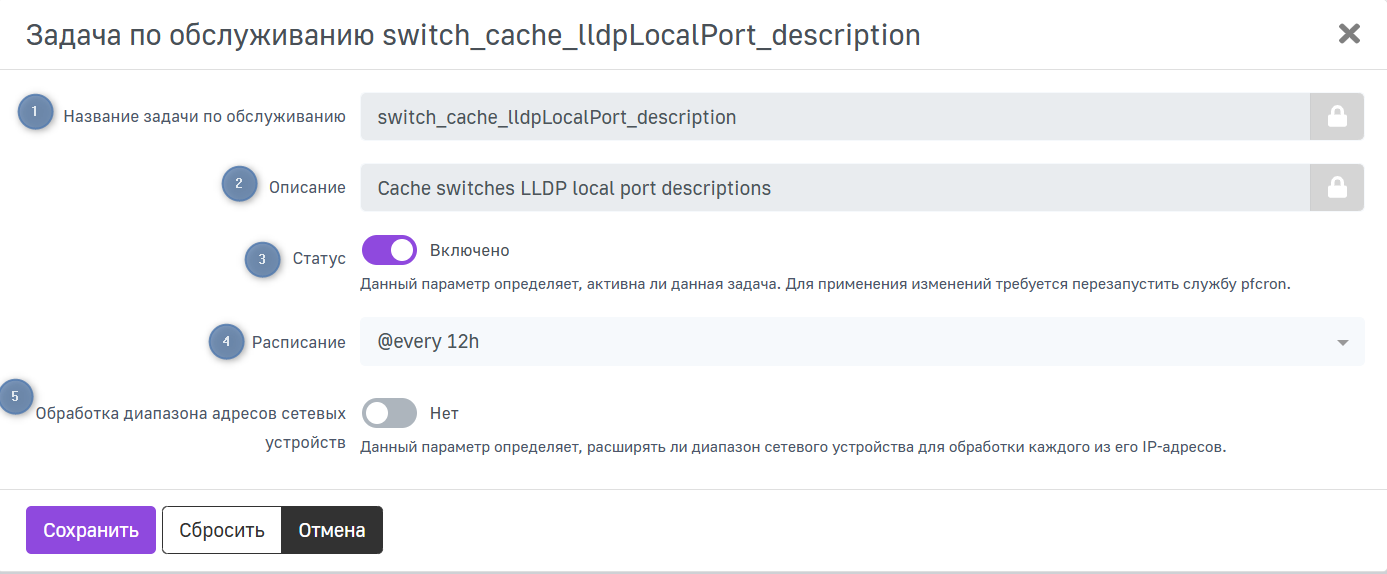
Task: Click the Сбросить button
Action: (x=222, y=530)
